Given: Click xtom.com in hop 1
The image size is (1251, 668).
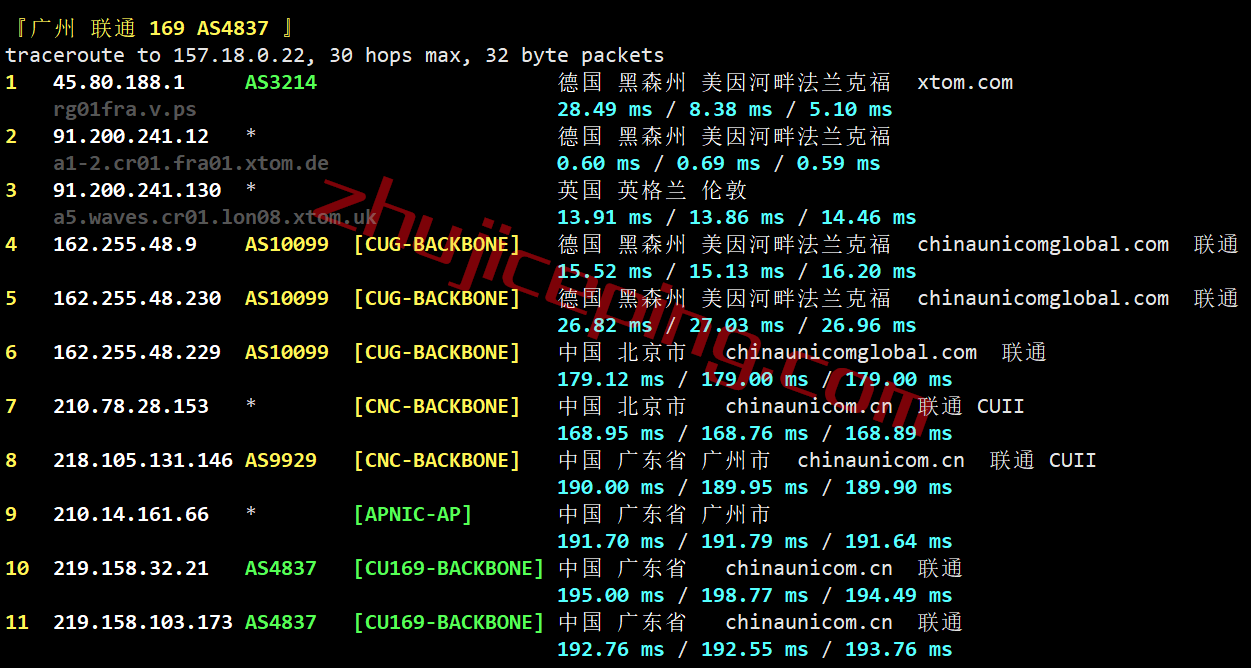Looking at the screenshot, I should pos(965,82).
